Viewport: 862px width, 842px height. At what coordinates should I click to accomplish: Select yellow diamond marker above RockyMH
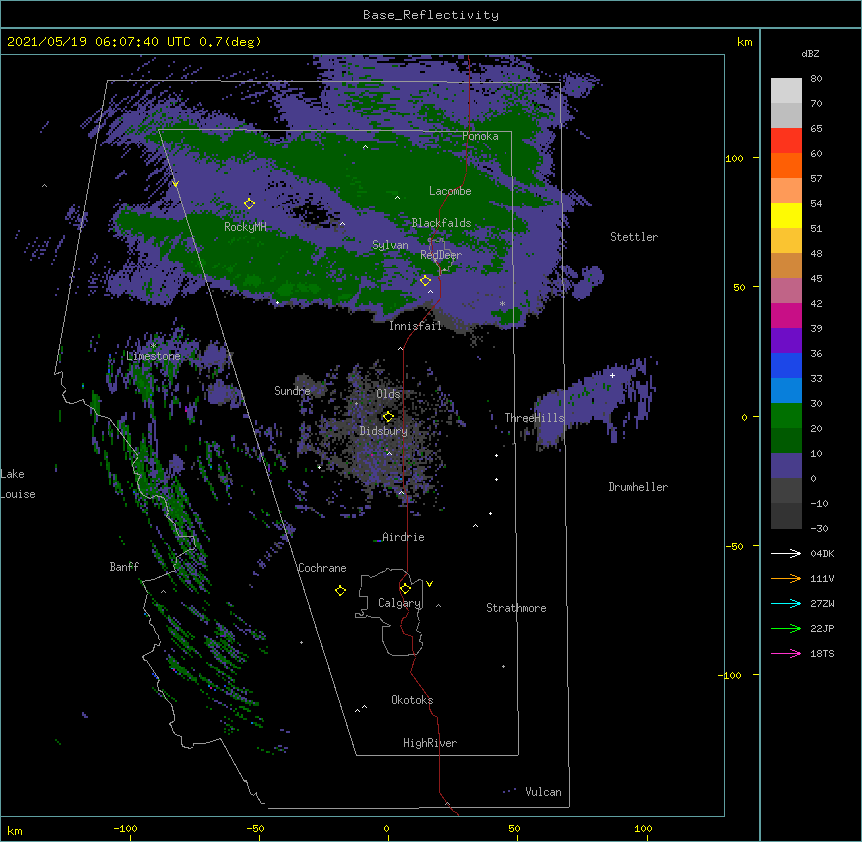pyautogui.click(x=249, y=203)
